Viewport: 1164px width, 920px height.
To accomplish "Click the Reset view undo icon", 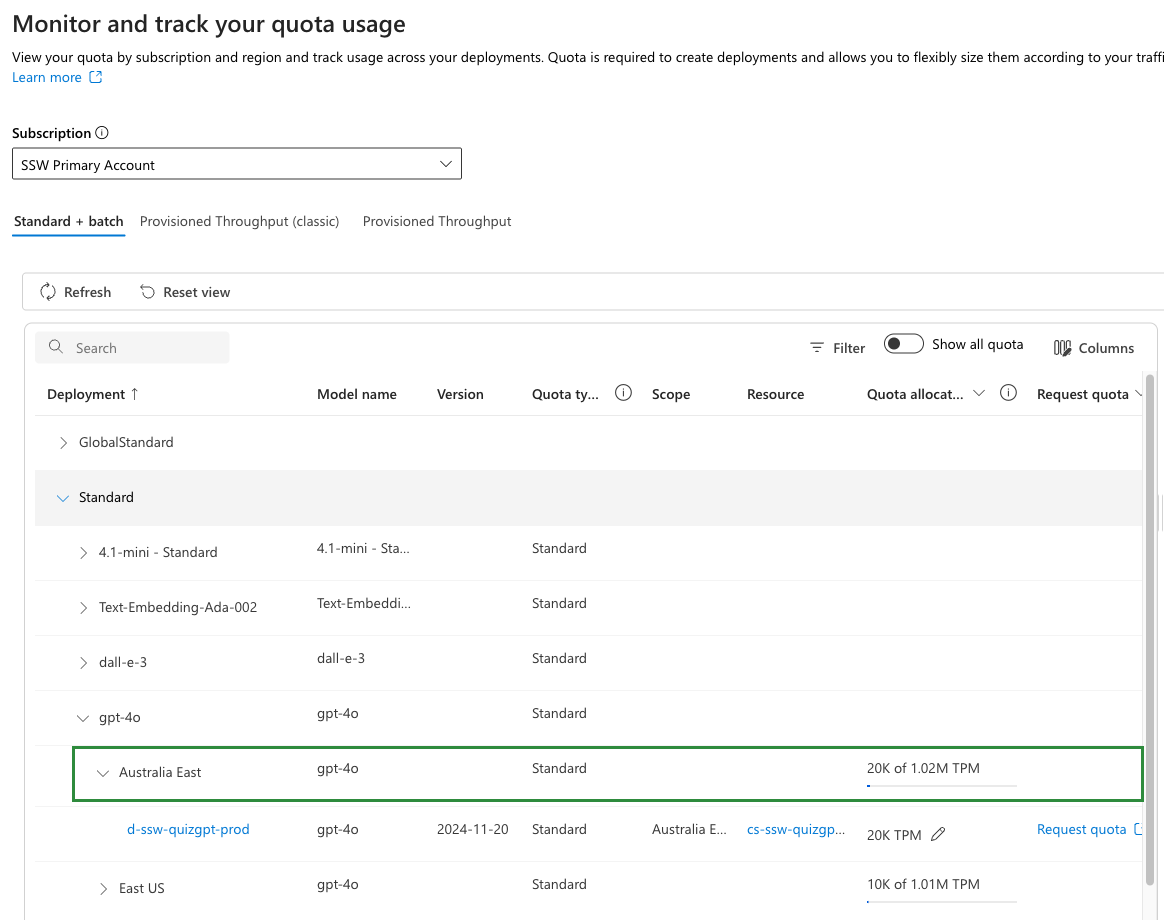I will [x=148, y=292].
